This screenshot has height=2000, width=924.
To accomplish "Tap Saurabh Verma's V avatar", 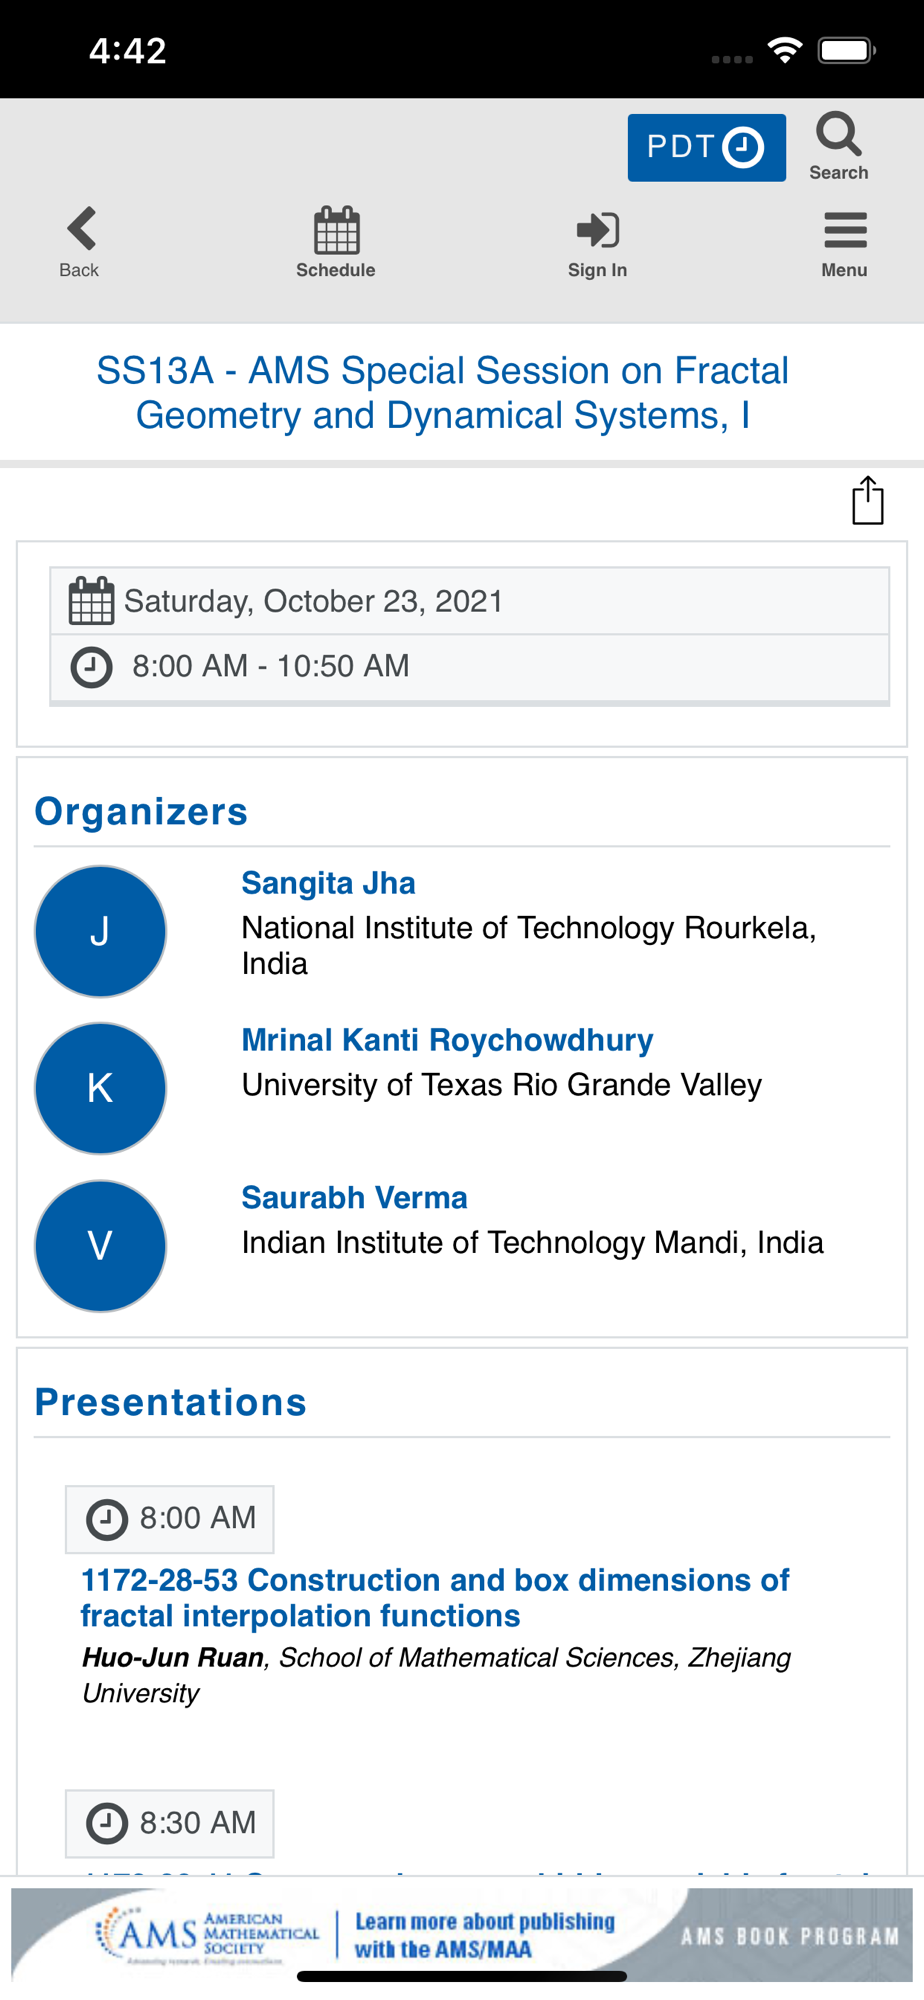I will [100, 1246].
